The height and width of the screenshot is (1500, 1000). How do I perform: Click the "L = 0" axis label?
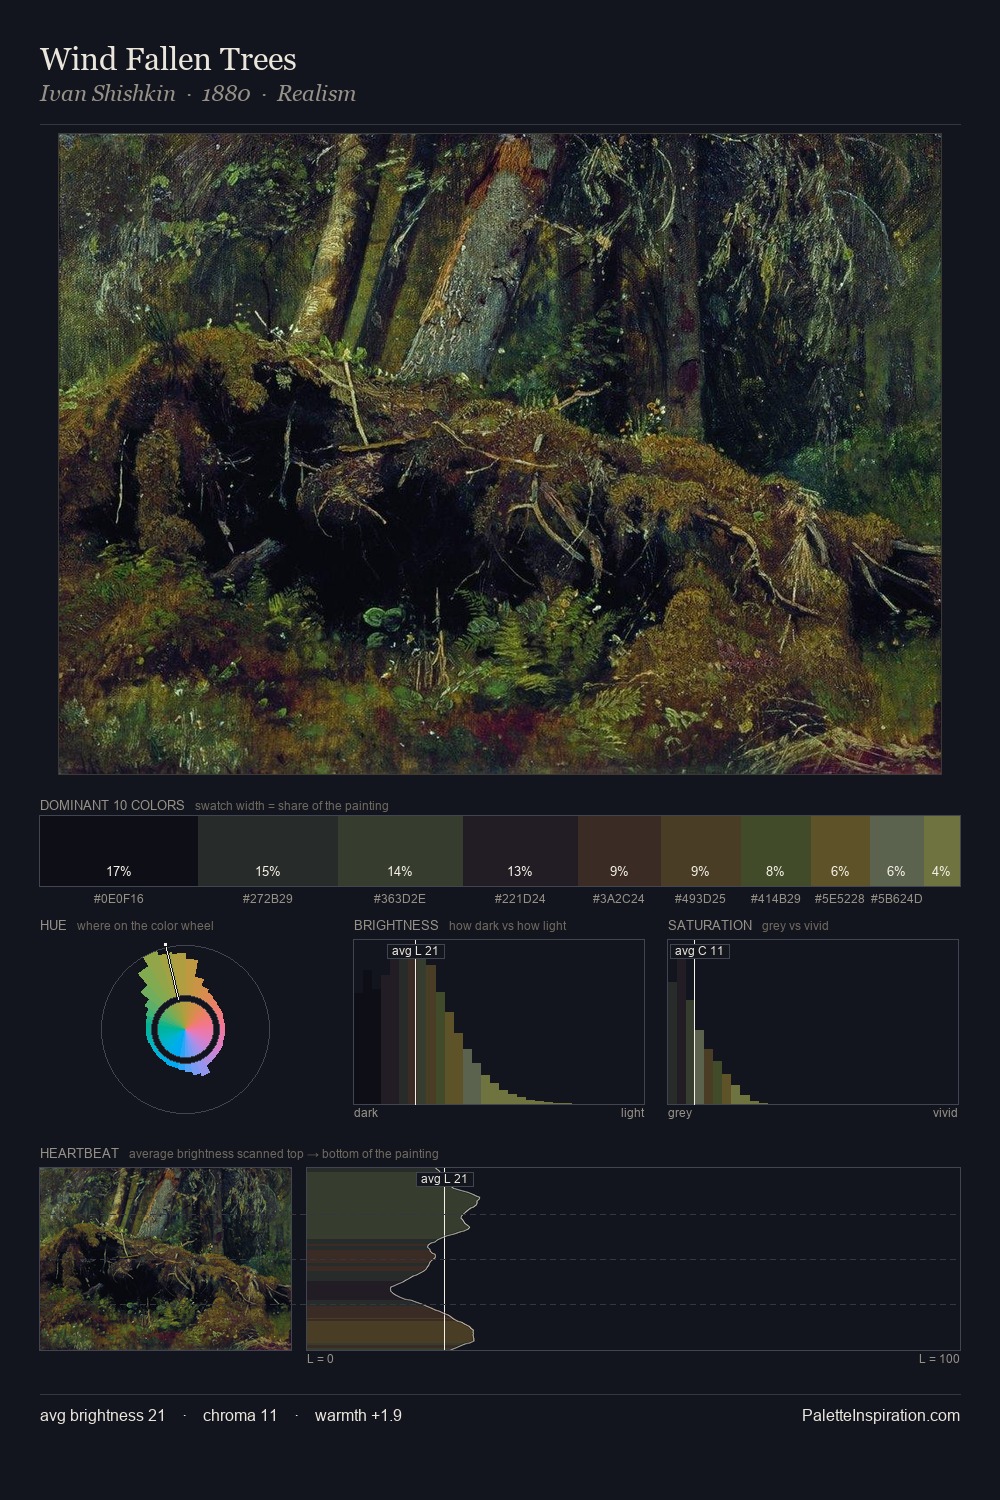coord(320,1359)
